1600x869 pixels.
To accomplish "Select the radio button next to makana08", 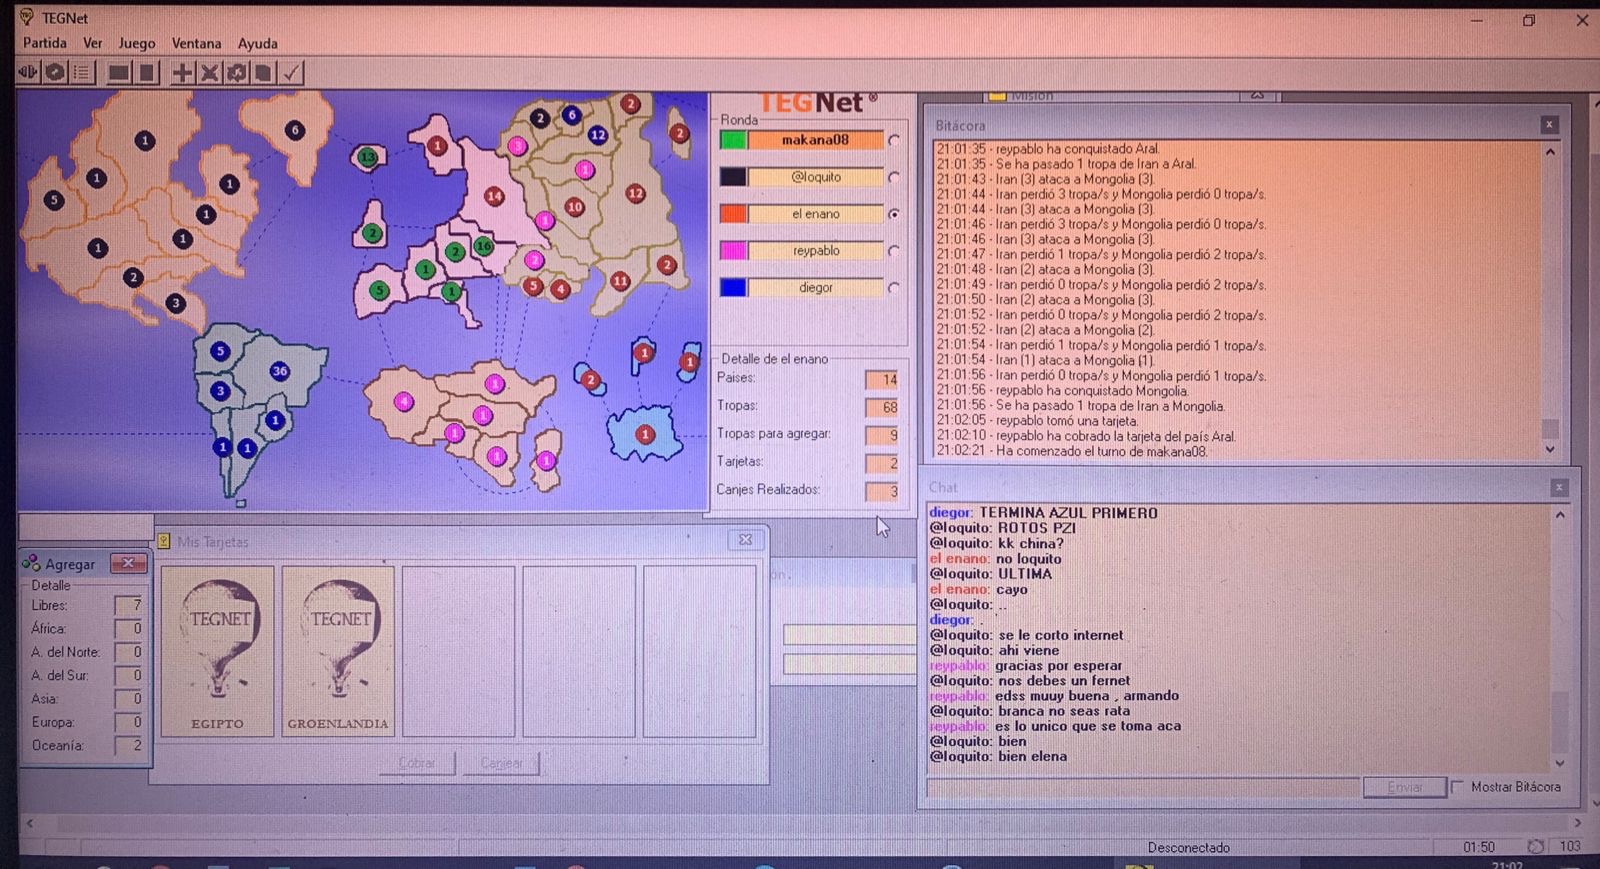I will tap(894, 141).
